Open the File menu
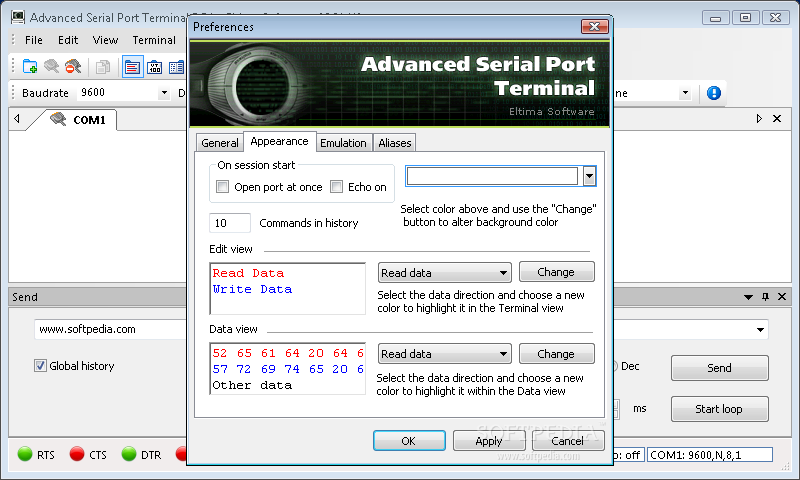Viewport: 800px width, 480px height. pyautogui.click(x=34, y=40)
